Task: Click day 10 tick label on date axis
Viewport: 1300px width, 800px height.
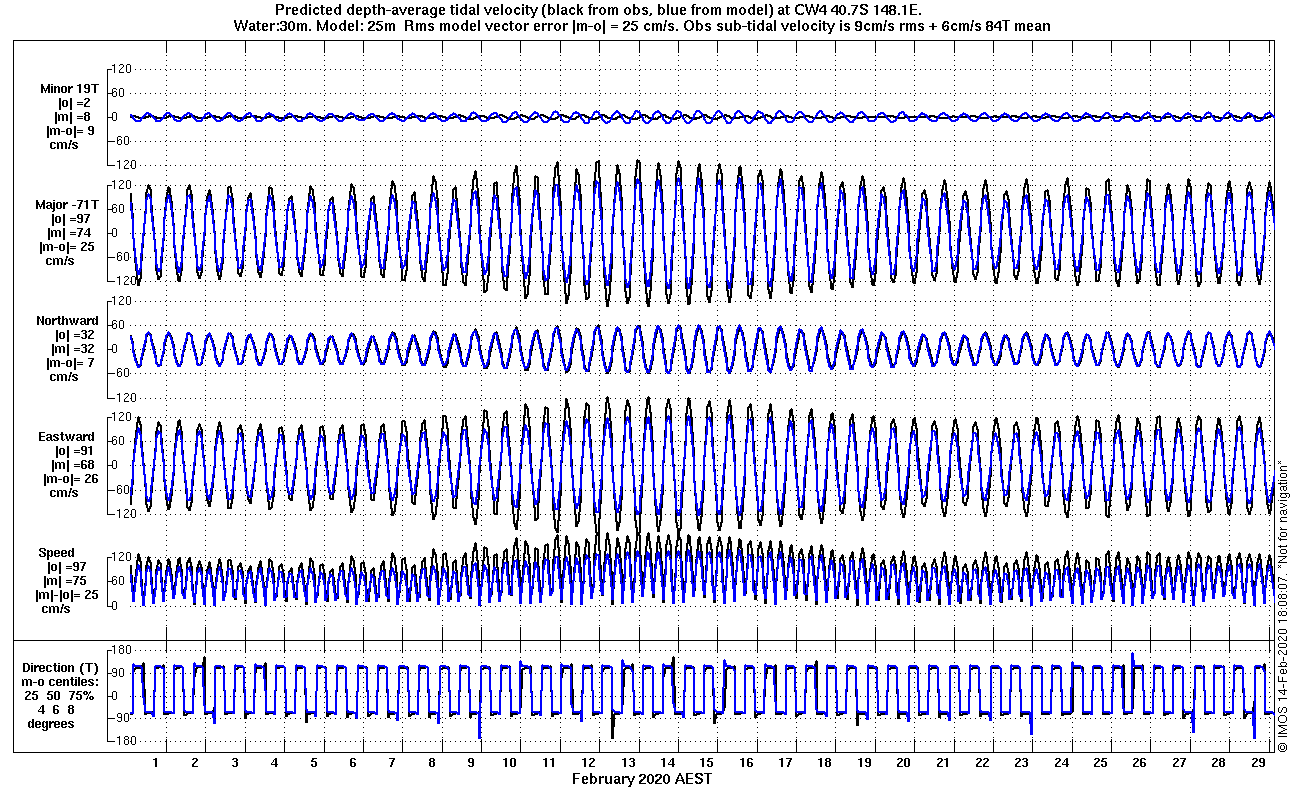Action: coord(510,763)
